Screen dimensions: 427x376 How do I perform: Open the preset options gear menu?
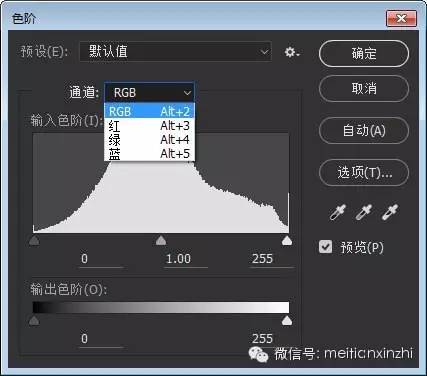tap(292, 52)
